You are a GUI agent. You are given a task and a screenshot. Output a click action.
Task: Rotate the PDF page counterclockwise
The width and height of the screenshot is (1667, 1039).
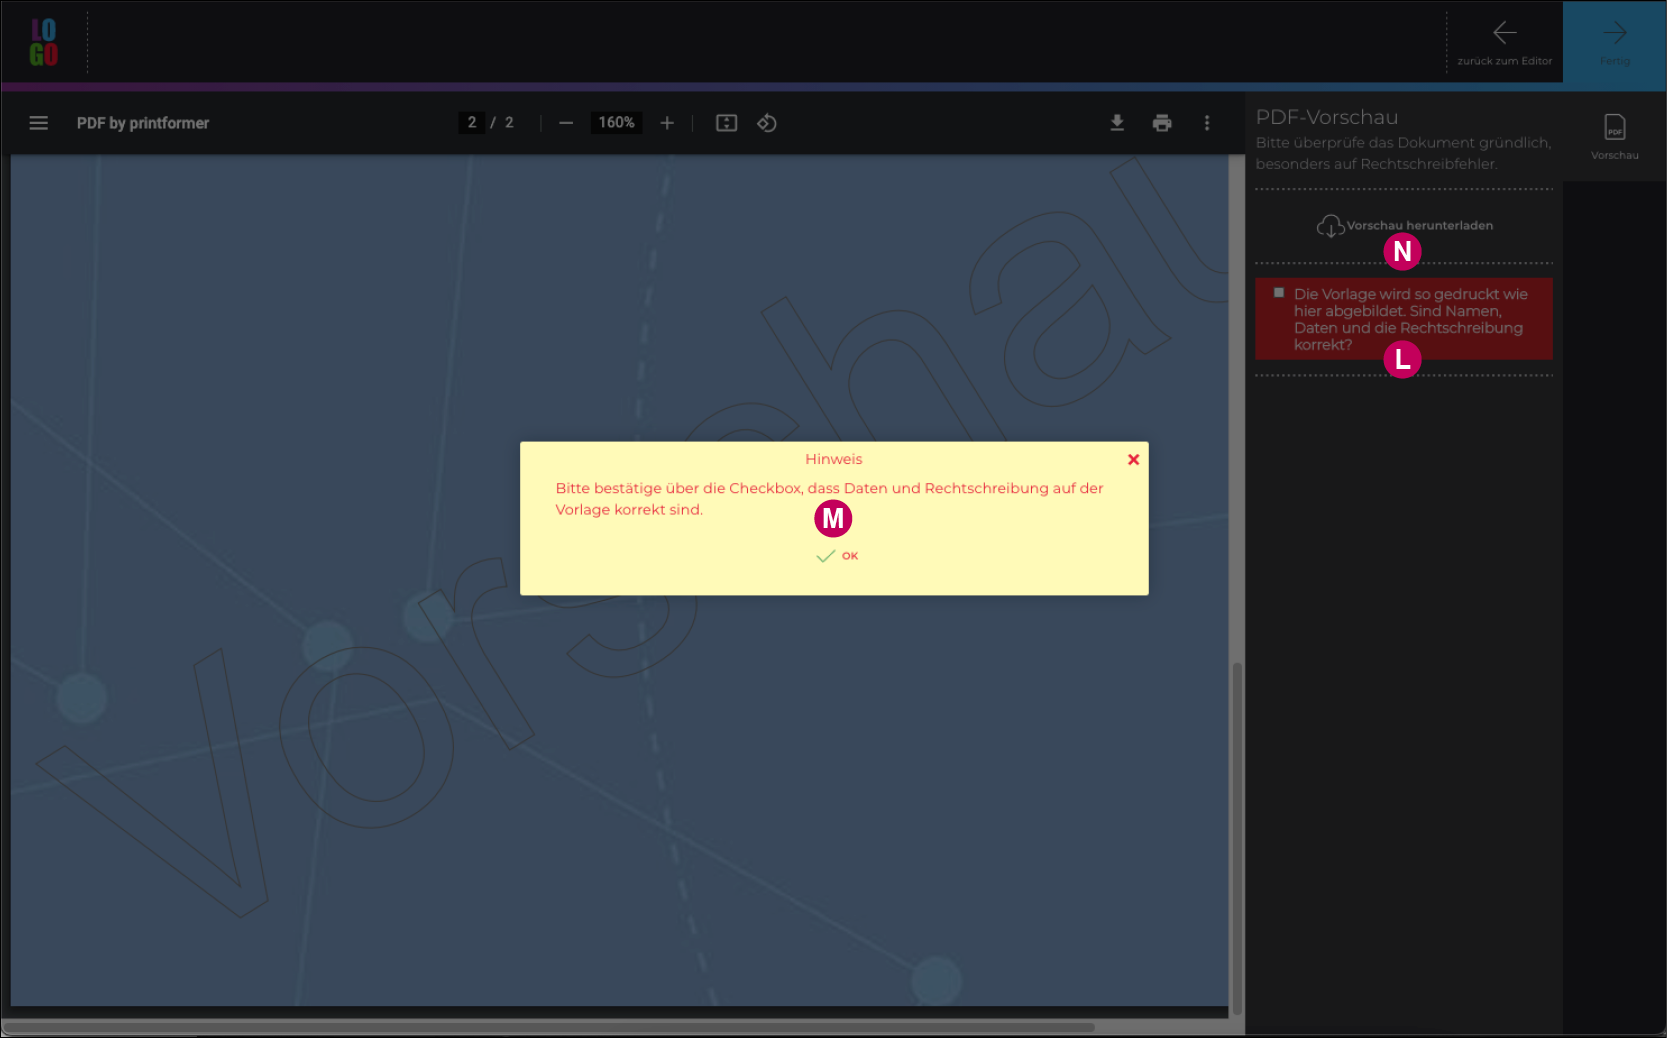(767, 123)
